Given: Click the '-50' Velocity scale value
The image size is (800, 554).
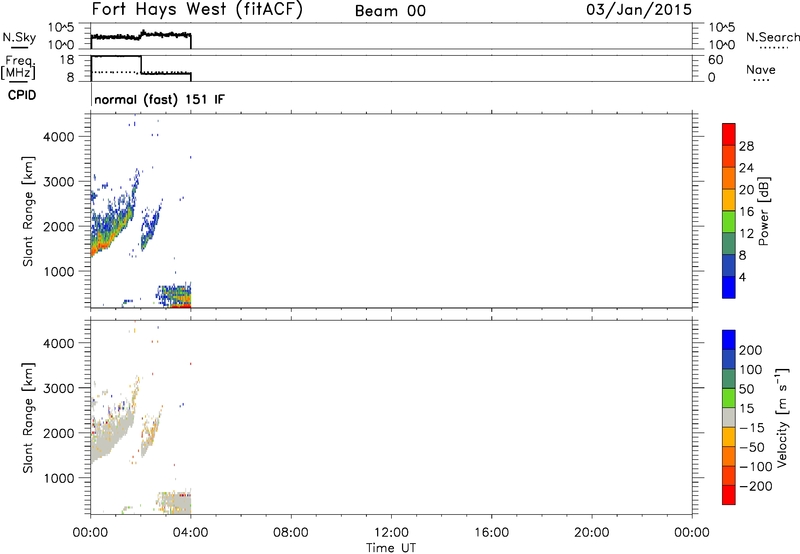Looking at the screenshot, I should 752,447.
